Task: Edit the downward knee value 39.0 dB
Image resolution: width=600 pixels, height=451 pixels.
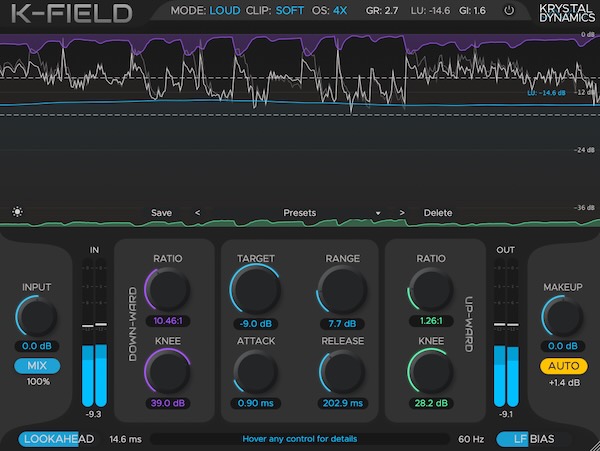Action: (168, 403)
